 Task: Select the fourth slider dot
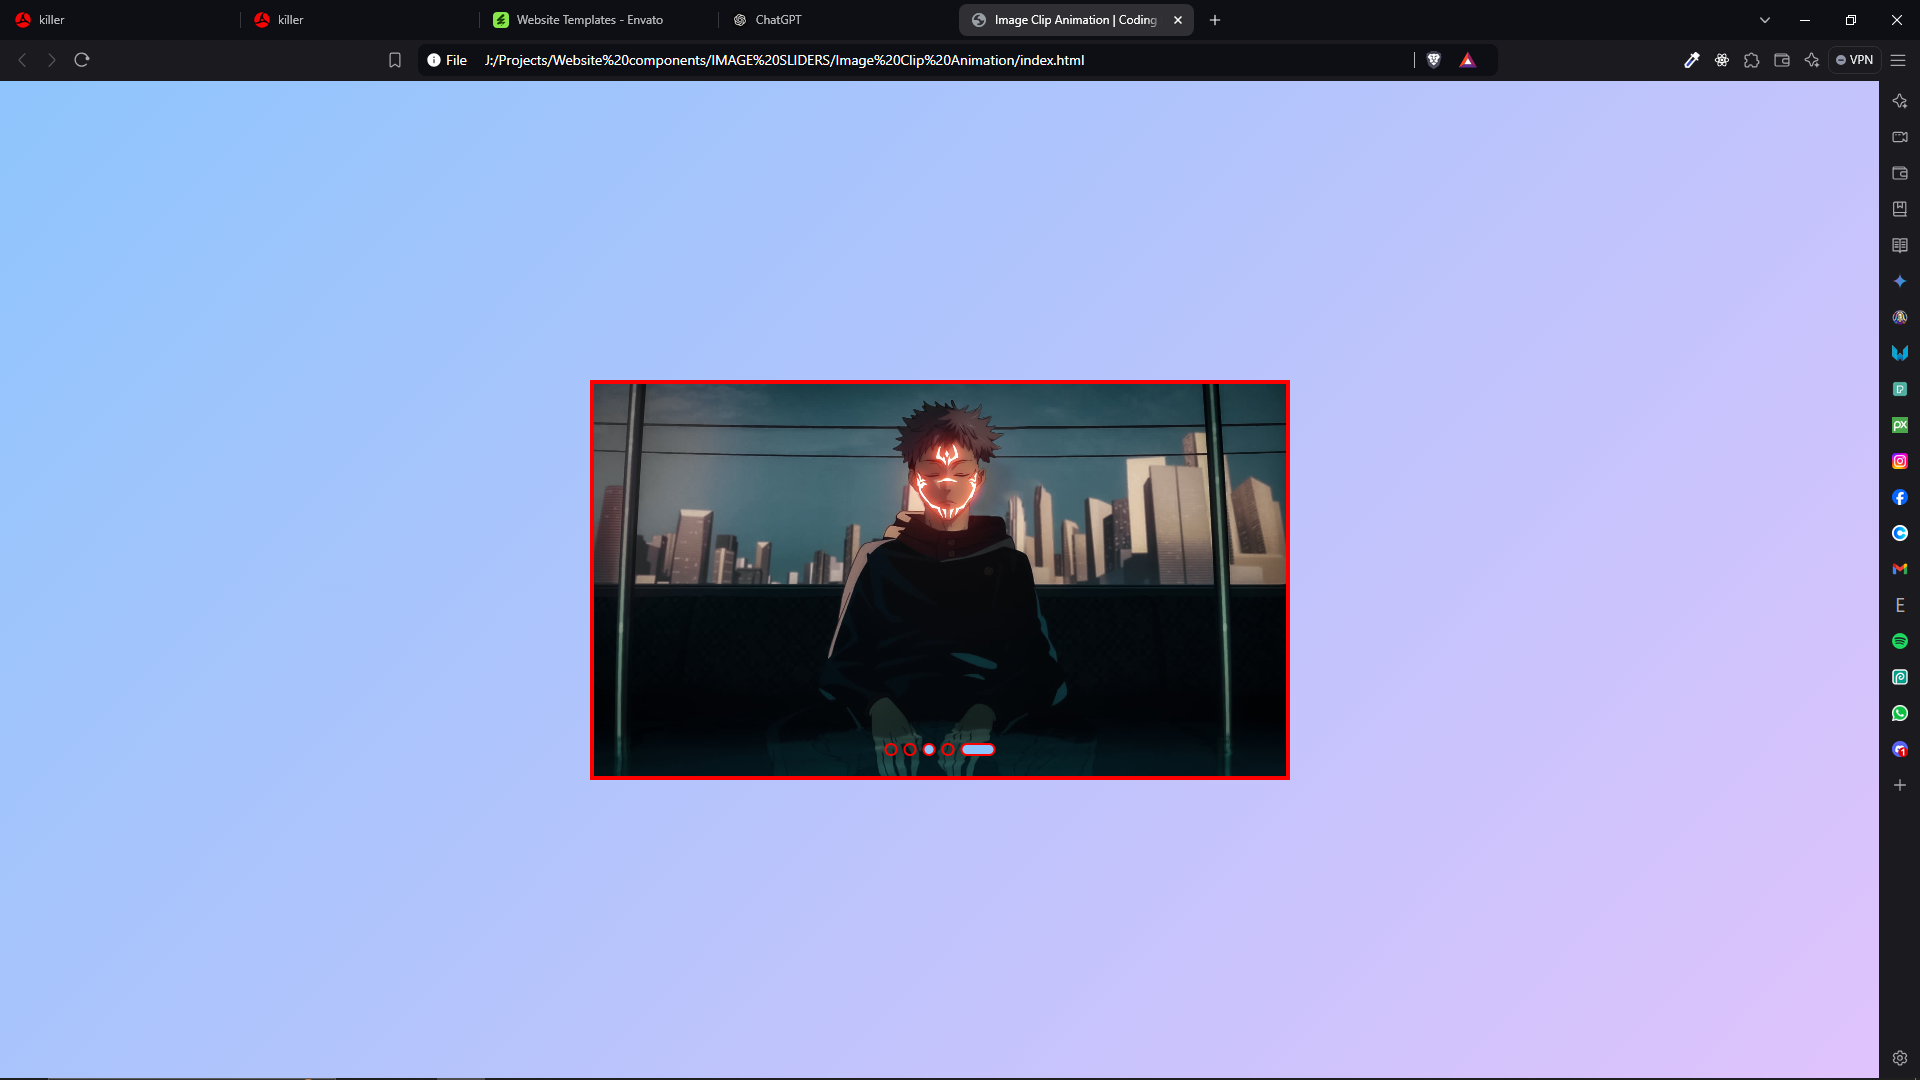(948, 749)
